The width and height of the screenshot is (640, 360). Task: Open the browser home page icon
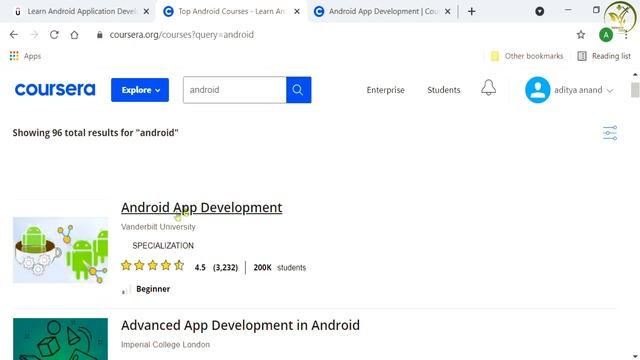pyautogui.click(x=74, y=35)
